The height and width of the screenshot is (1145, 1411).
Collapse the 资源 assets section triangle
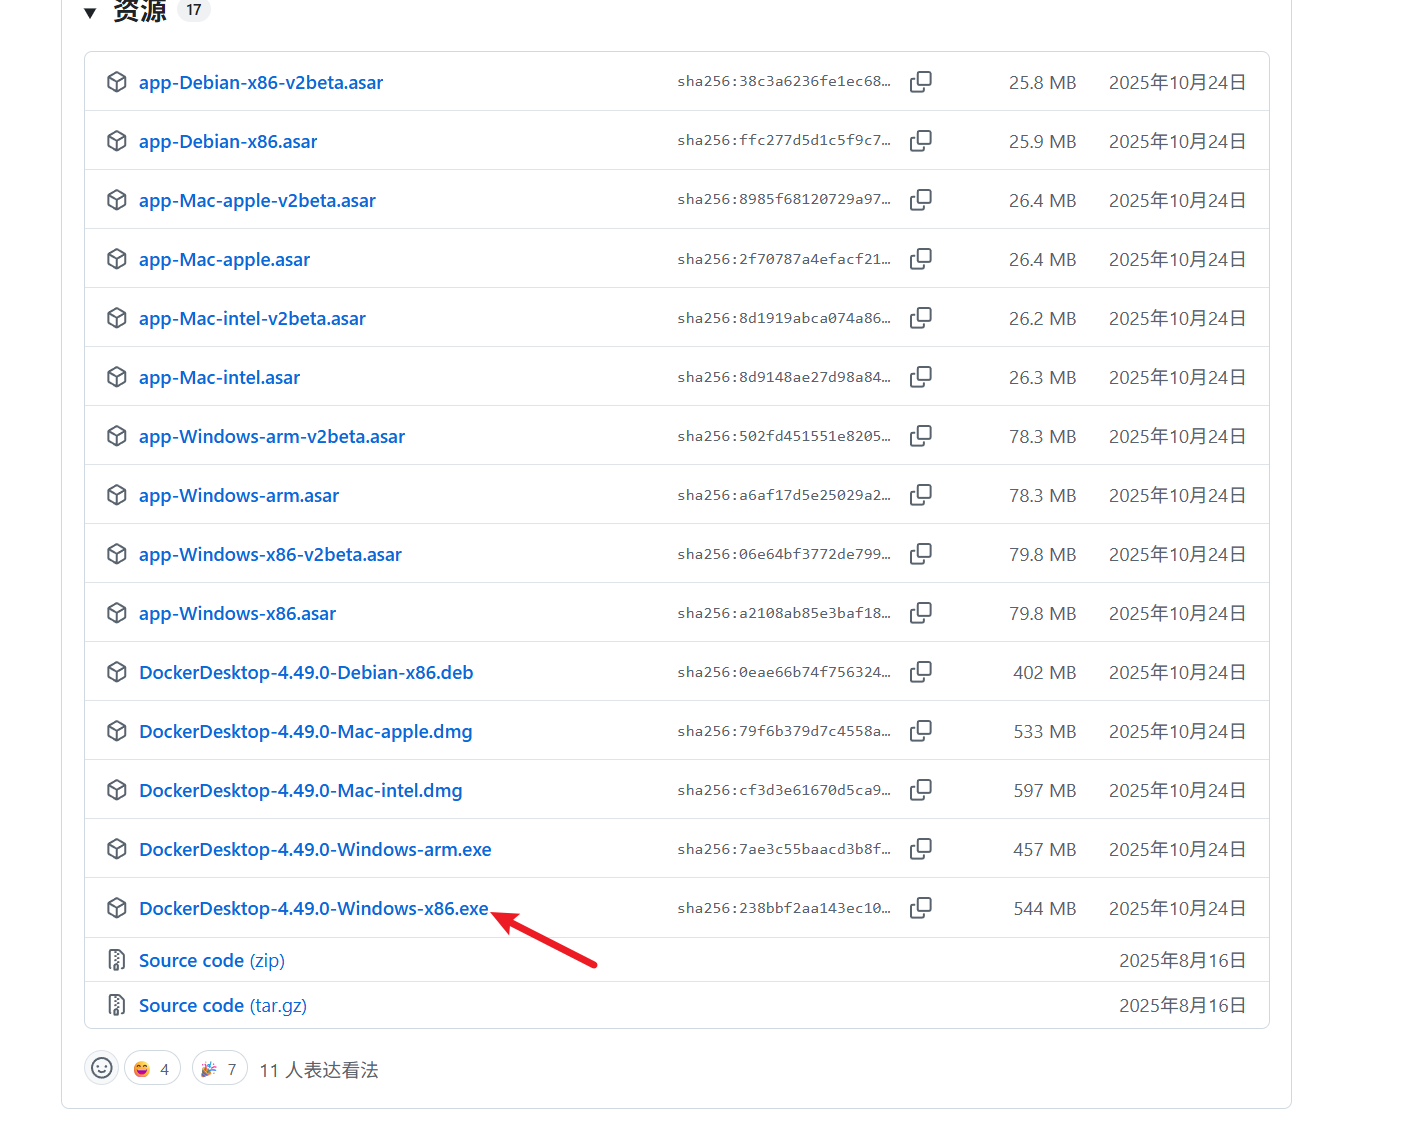point(90,13)
